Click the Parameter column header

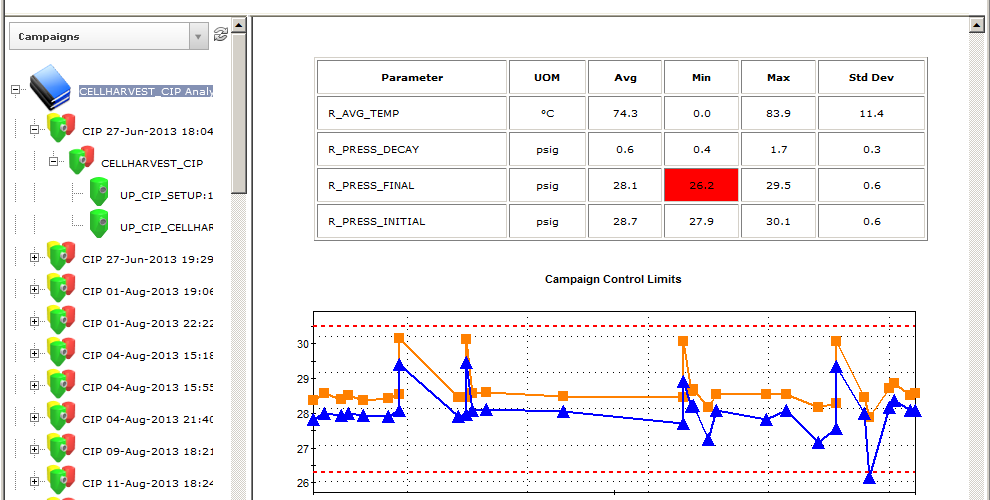tap(412, 77)
